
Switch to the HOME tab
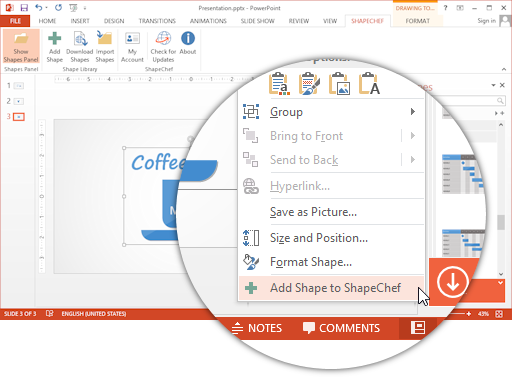47,21
